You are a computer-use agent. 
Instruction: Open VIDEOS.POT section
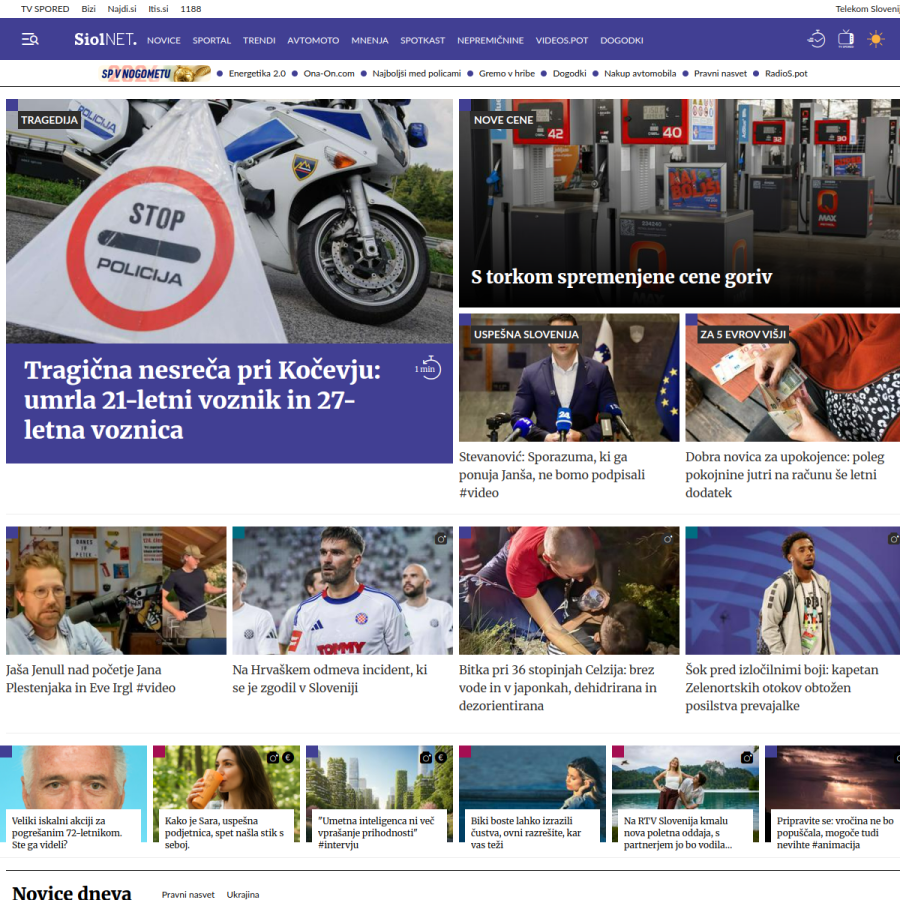coord(562,40)
